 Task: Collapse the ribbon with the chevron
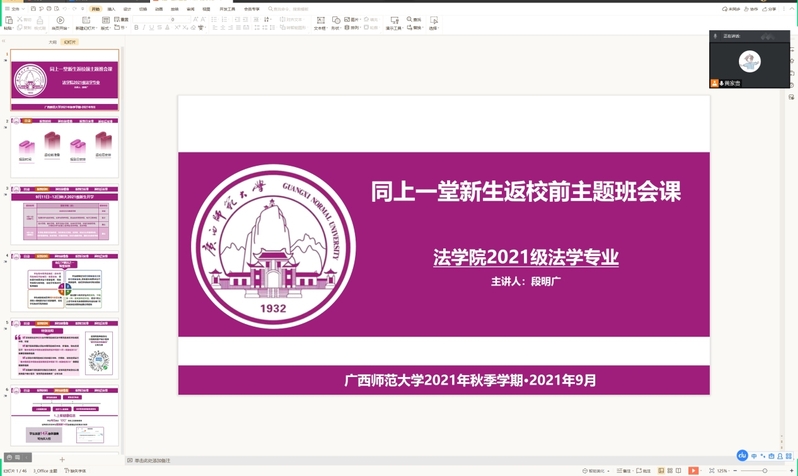pyautogui.click(x=792, y=9)
